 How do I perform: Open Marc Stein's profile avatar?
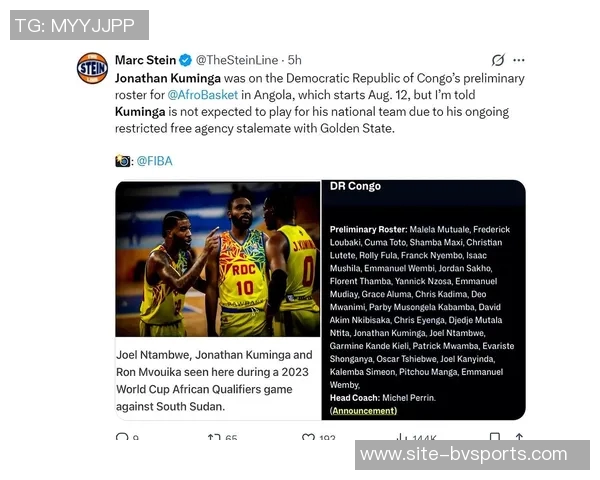click(x=92, y=68)
